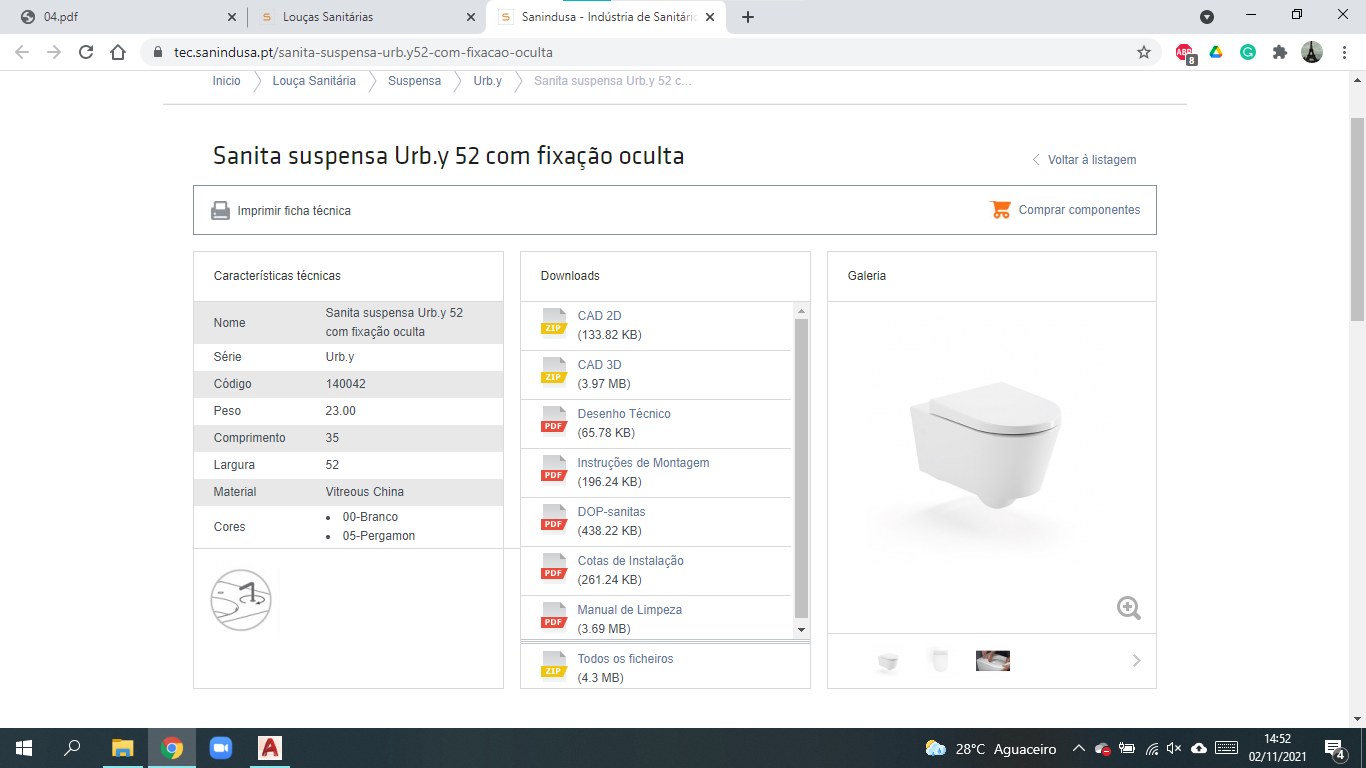The image size is (1366, 768).
Task: Click the Urb.y breadcrumb link
Action: point(488,81)
